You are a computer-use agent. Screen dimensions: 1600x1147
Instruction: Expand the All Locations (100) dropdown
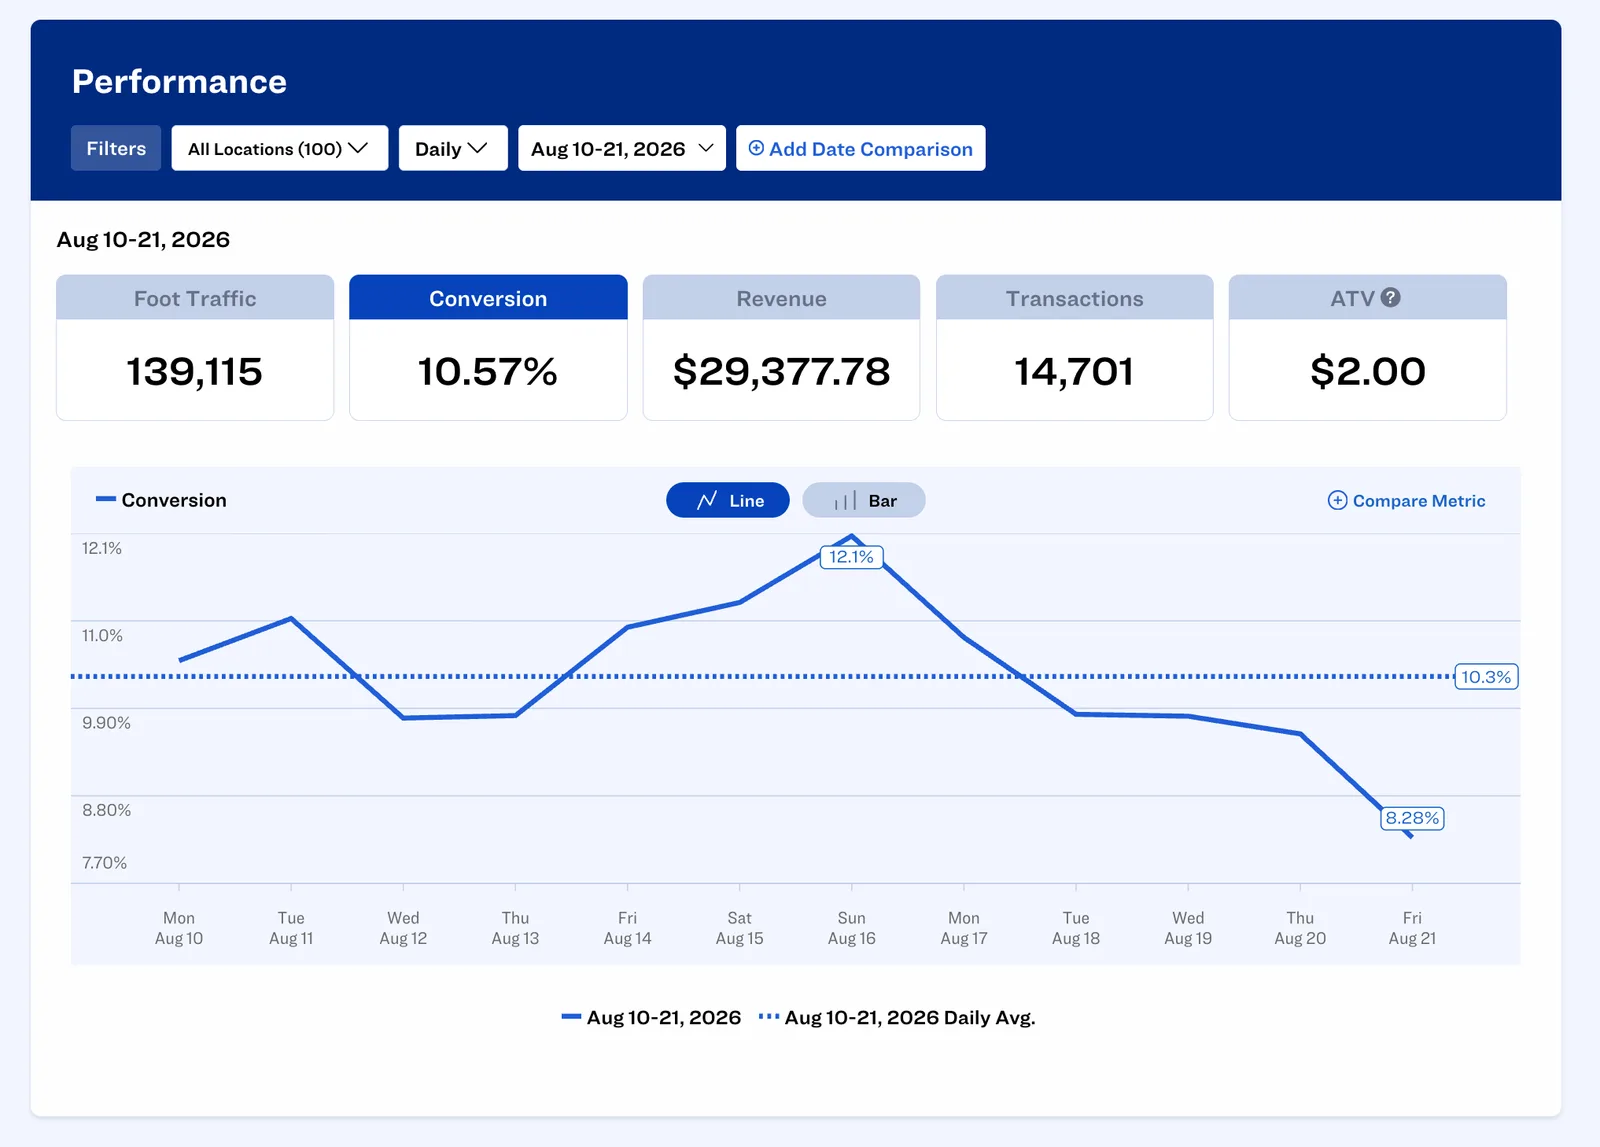click(x=280, y=148)
